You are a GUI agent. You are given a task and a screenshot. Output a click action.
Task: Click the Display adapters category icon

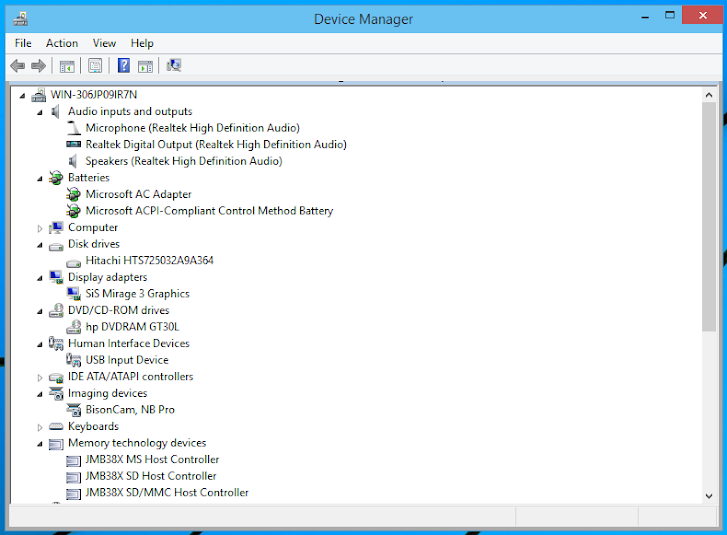56,277
